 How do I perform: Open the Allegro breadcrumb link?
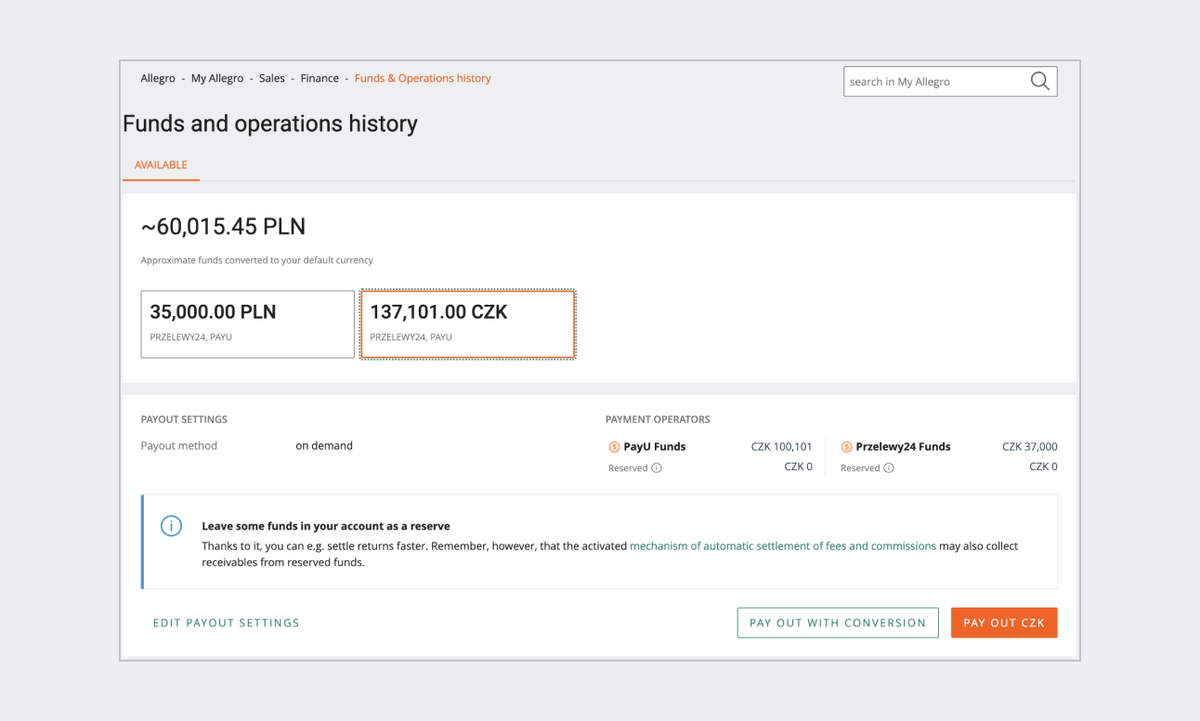tap(158, 78)
